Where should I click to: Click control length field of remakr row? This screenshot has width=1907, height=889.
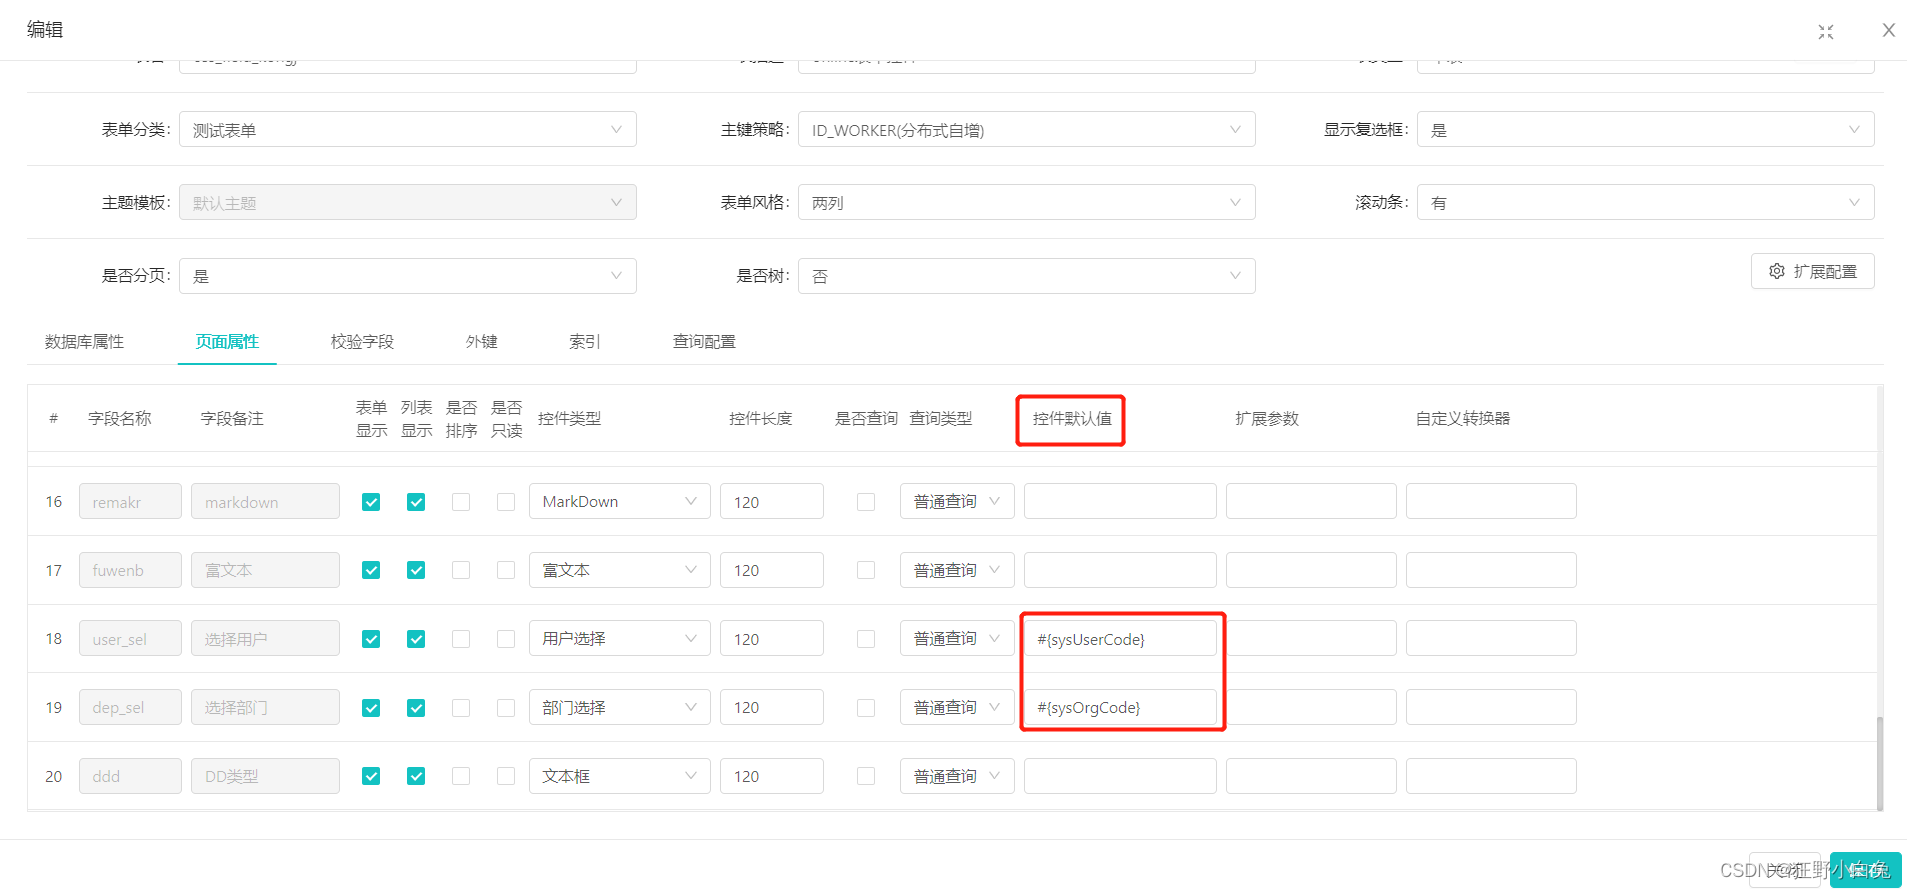tap(772, 501)
